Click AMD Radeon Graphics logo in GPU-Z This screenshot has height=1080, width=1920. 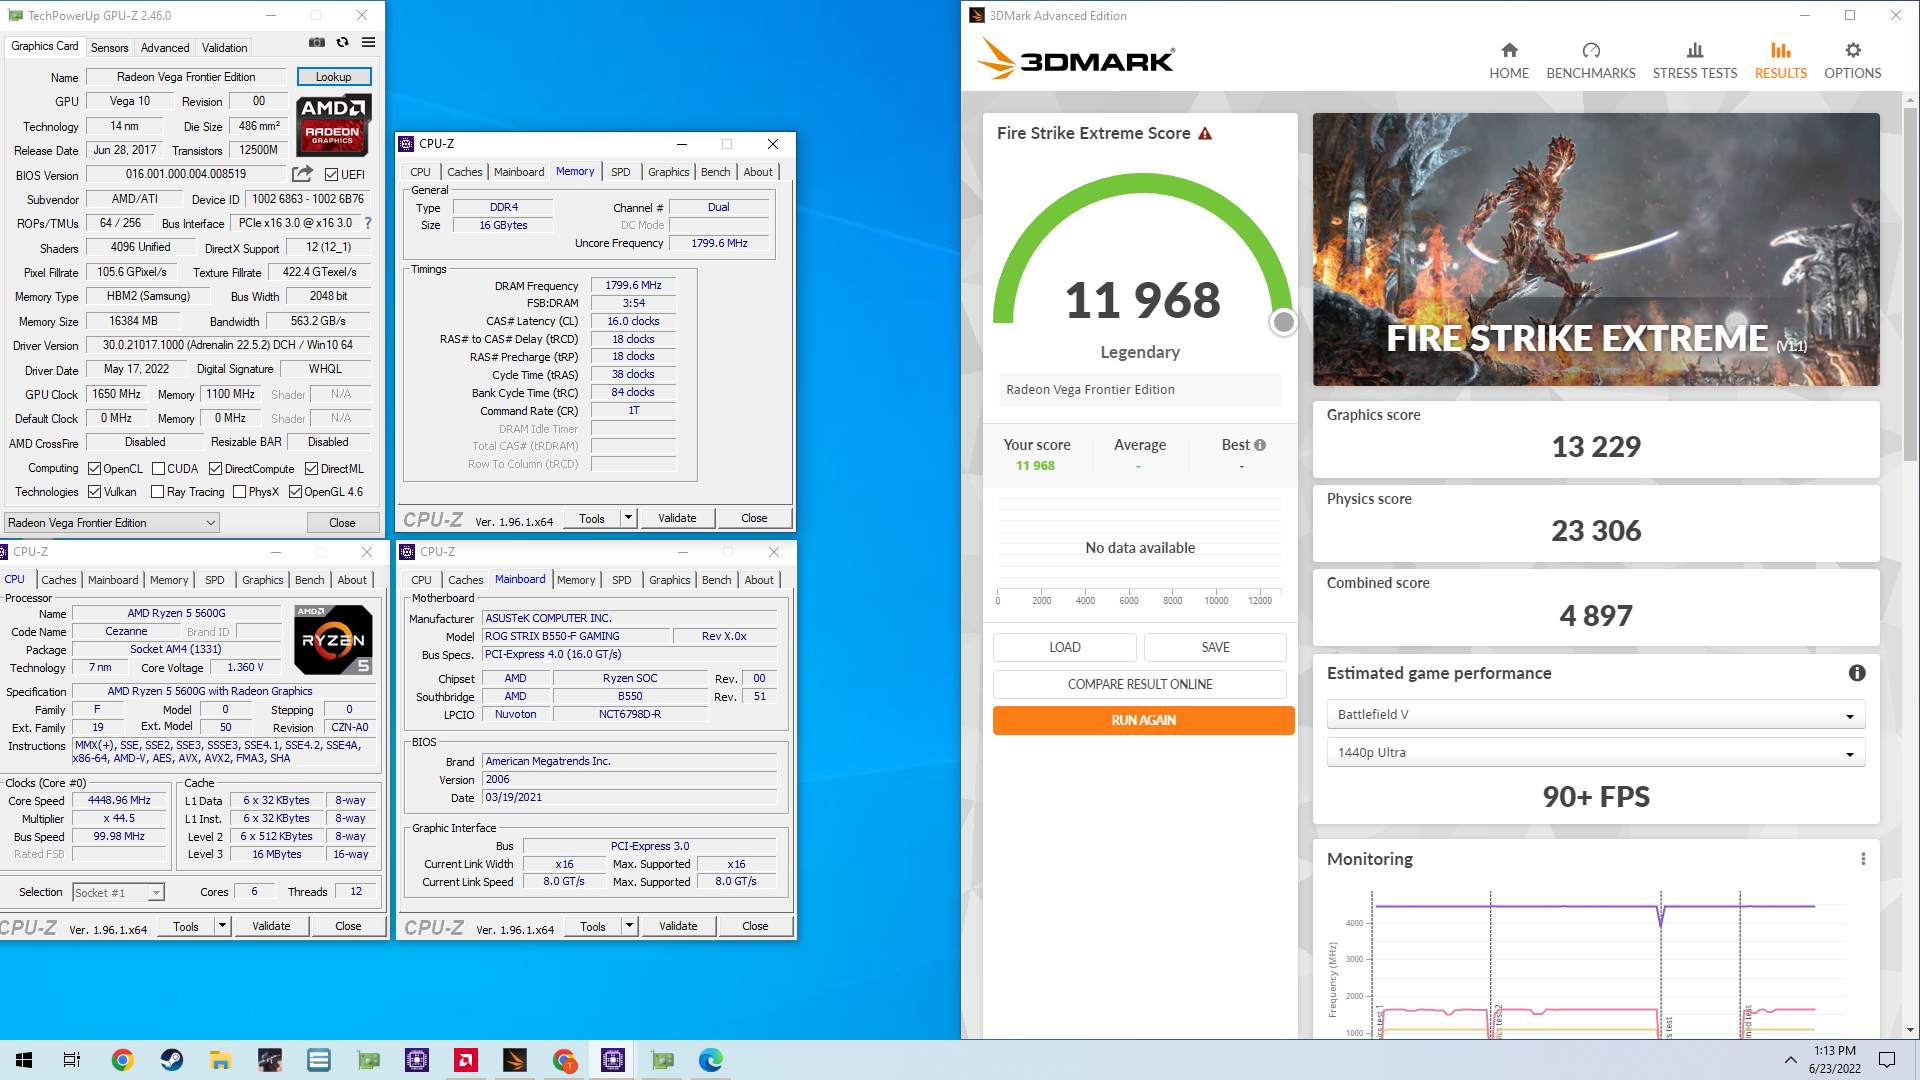(x=333, y=125)
